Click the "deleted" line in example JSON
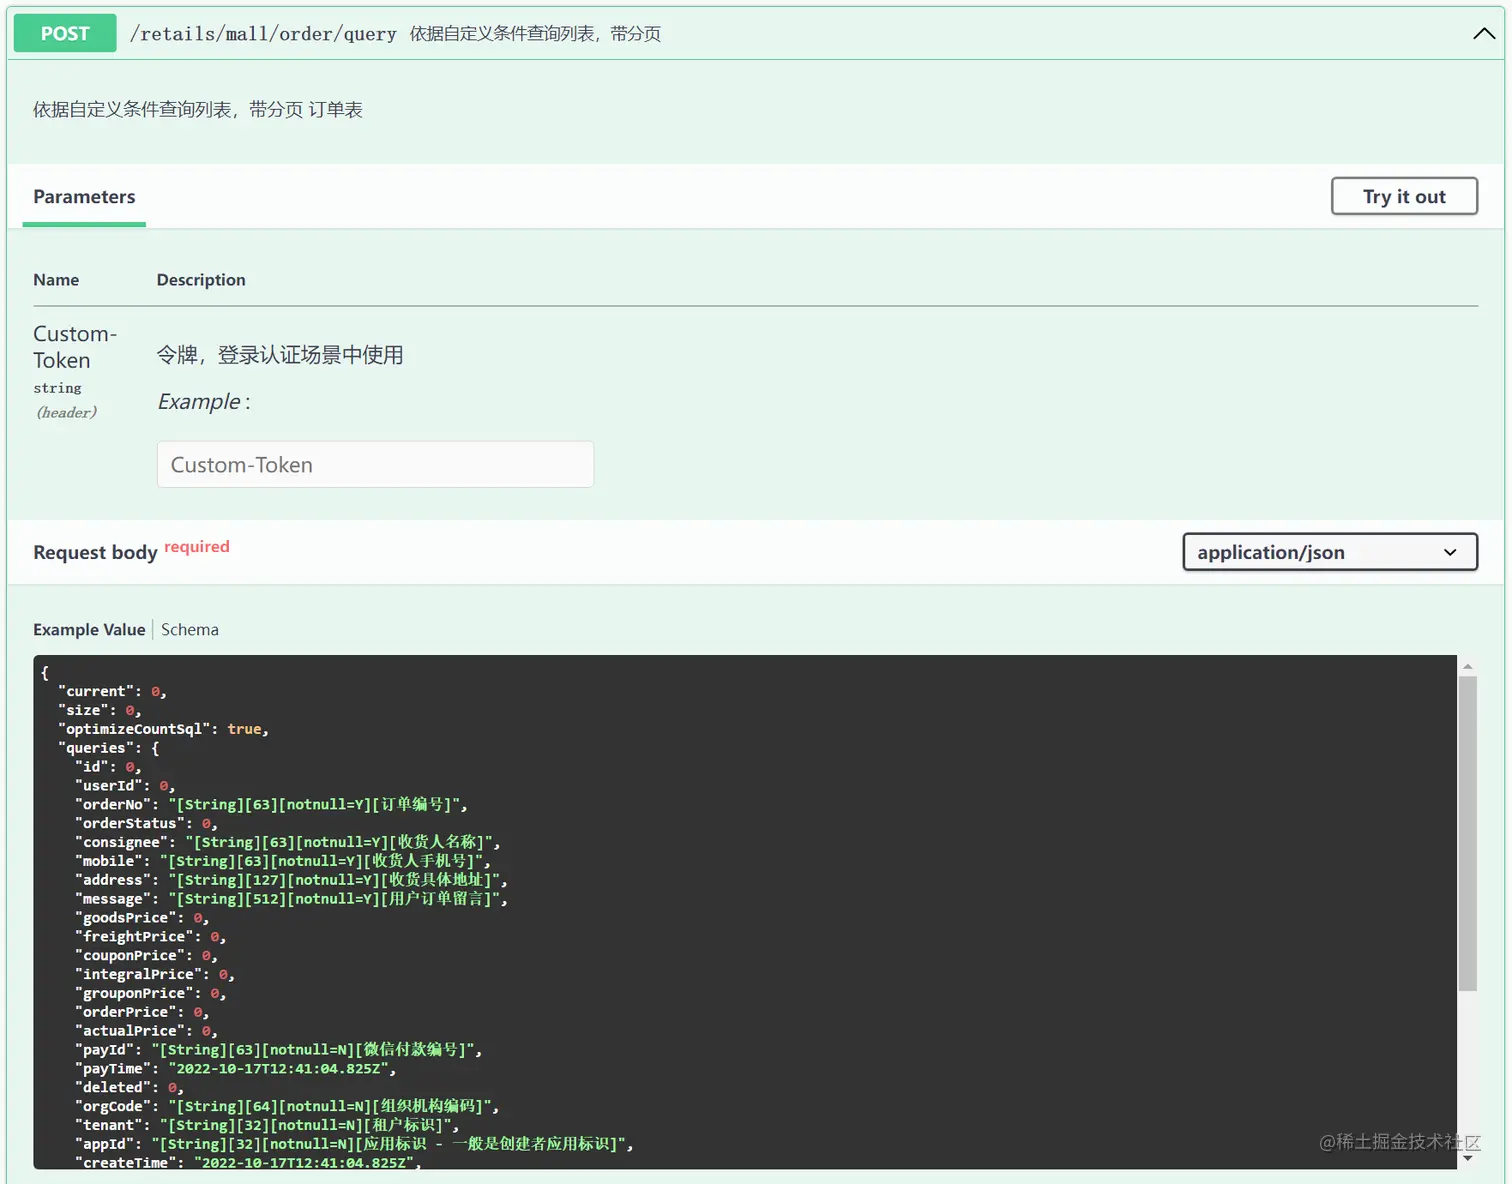The height and width of the screenshot is (1184, 1512). tap(129, 1087)
